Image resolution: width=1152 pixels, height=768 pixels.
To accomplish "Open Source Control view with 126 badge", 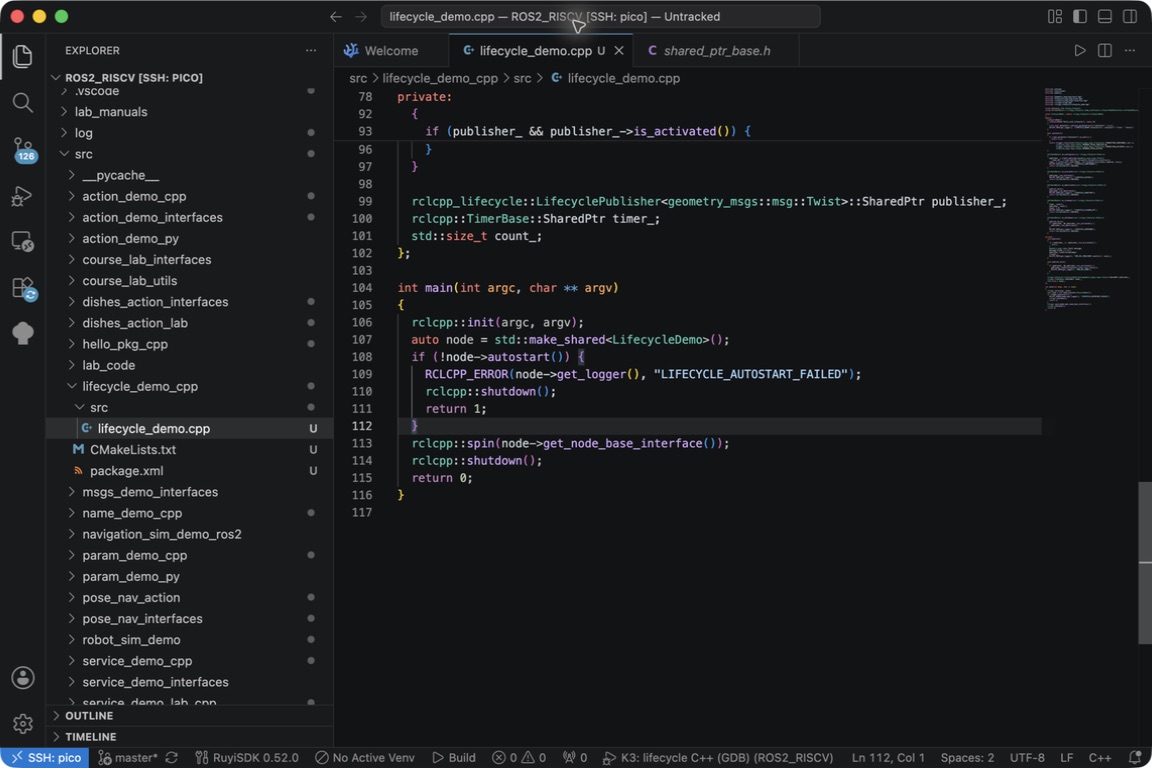I will click(x=23, y=149).
